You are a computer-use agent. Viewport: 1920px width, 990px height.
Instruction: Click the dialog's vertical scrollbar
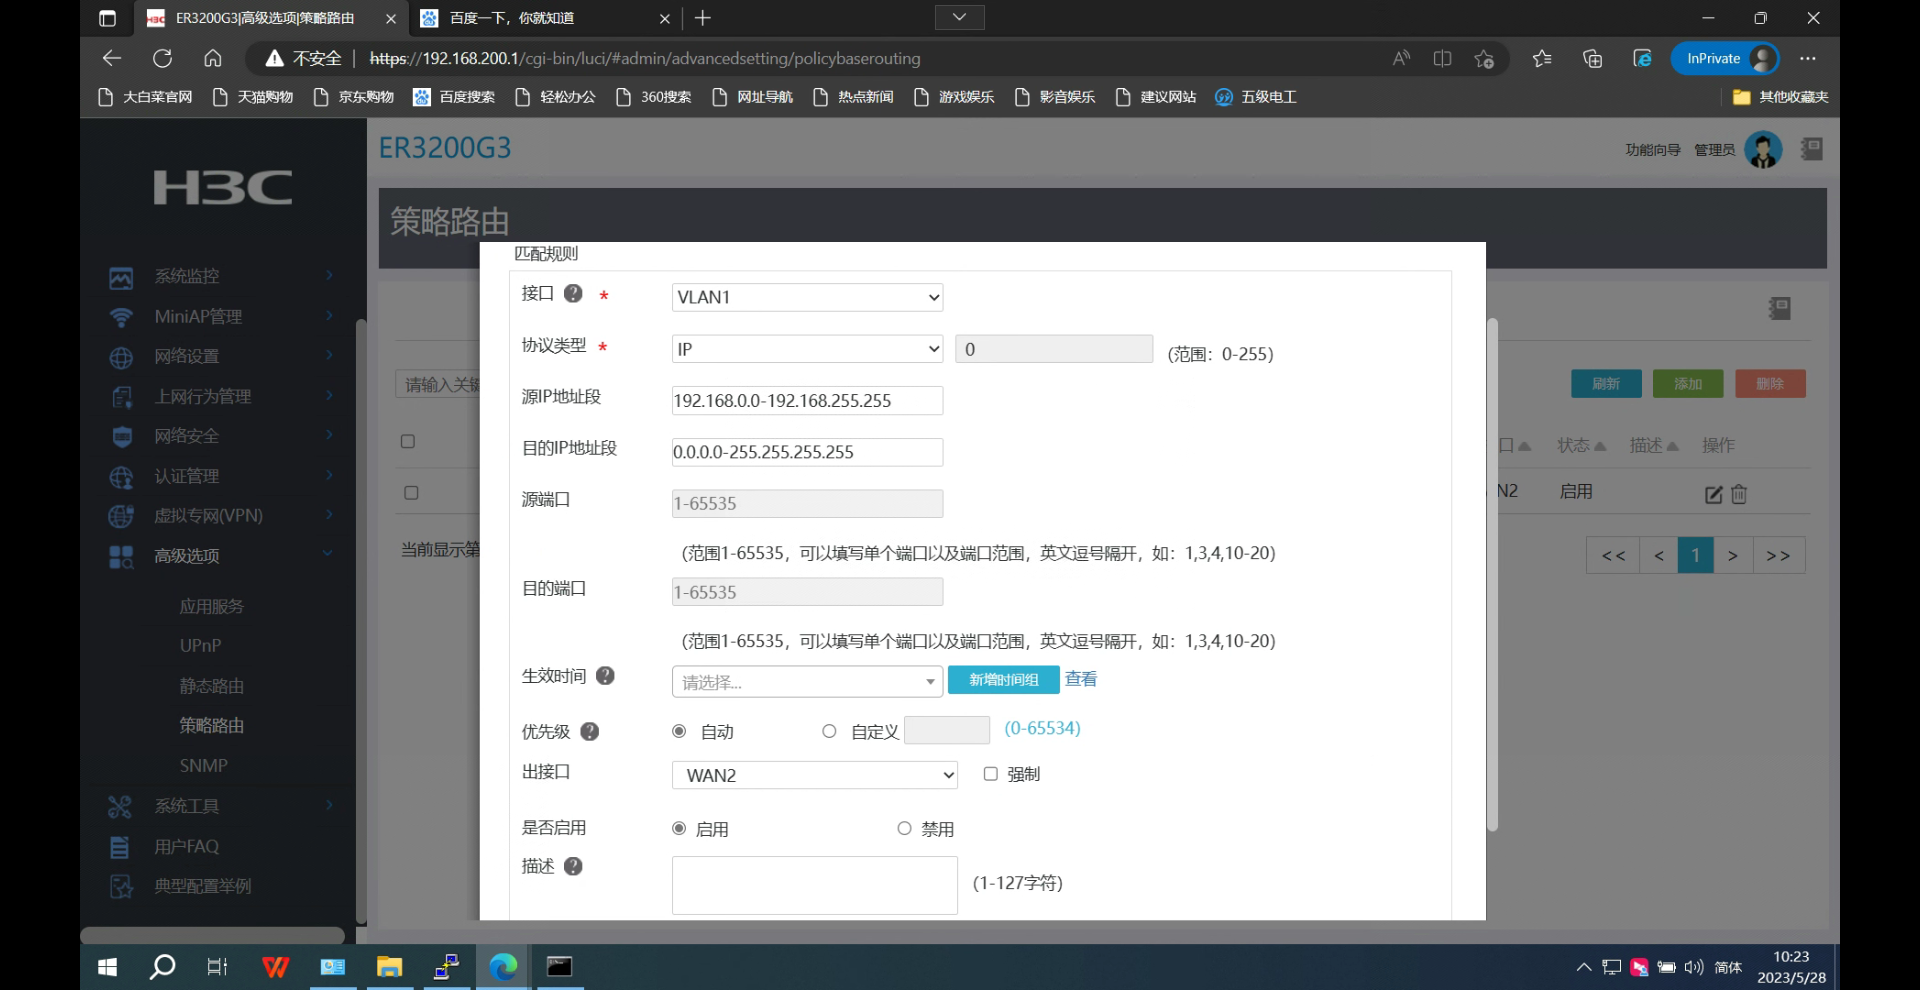(1492, 575)
